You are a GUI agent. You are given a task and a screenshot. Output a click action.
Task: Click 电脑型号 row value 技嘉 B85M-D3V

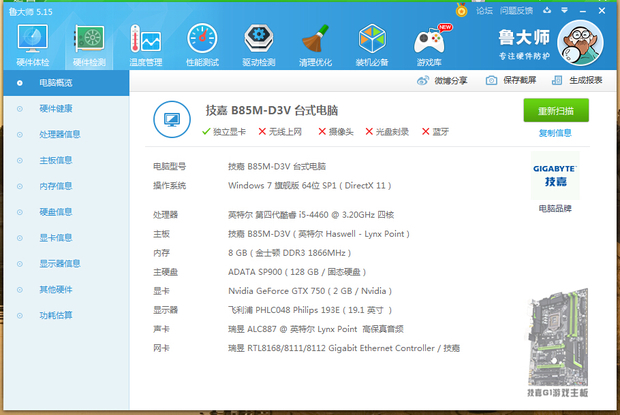click(277, 167)
